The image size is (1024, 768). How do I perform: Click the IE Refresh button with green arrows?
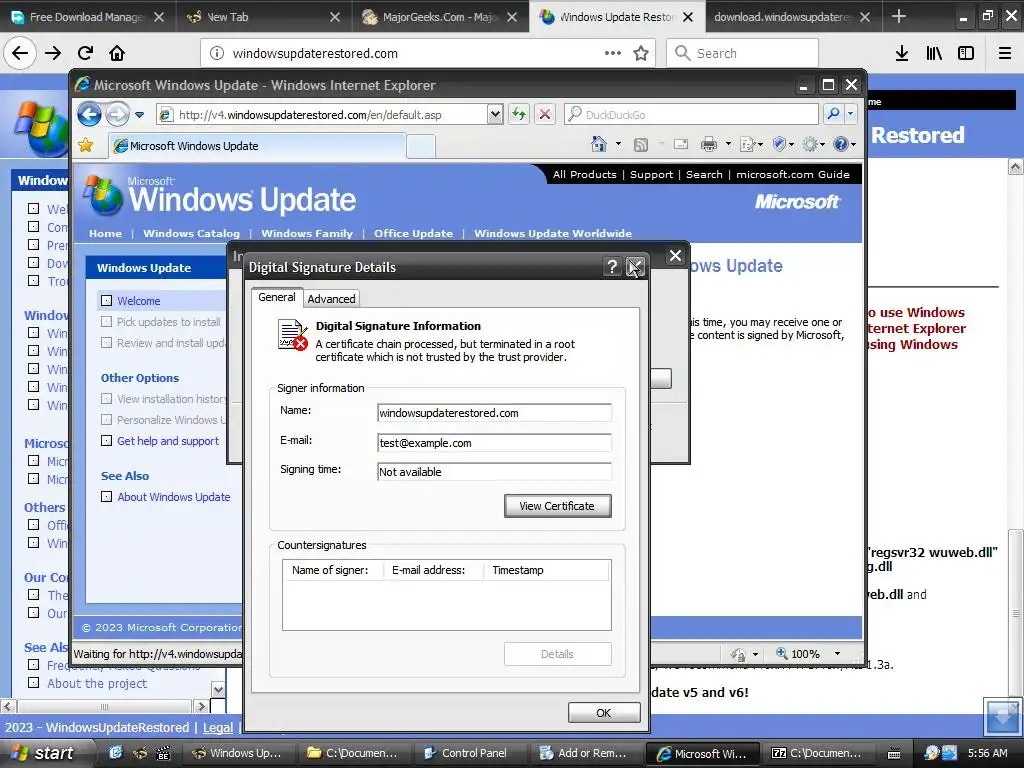coord(519,114)
